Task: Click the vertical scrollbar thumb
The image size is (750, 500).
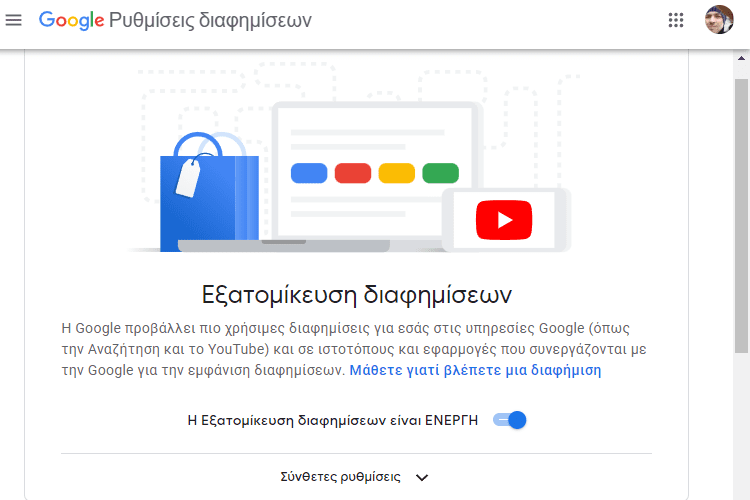Action: coord(741,216)
